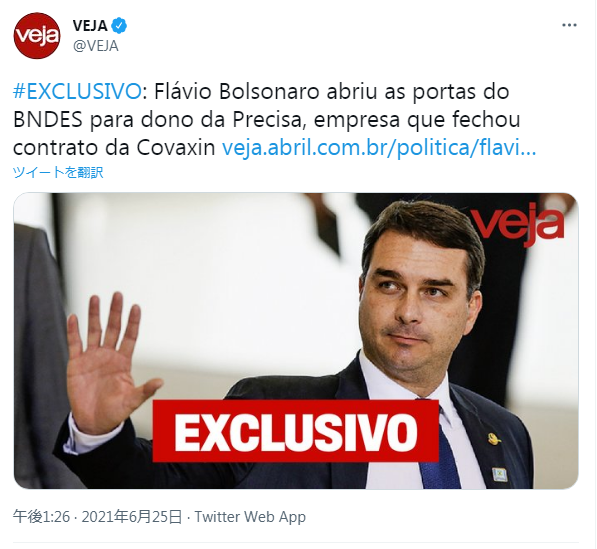Click the small flag lapel pin
The image size is (597, 549).
(x=499, y=473)
